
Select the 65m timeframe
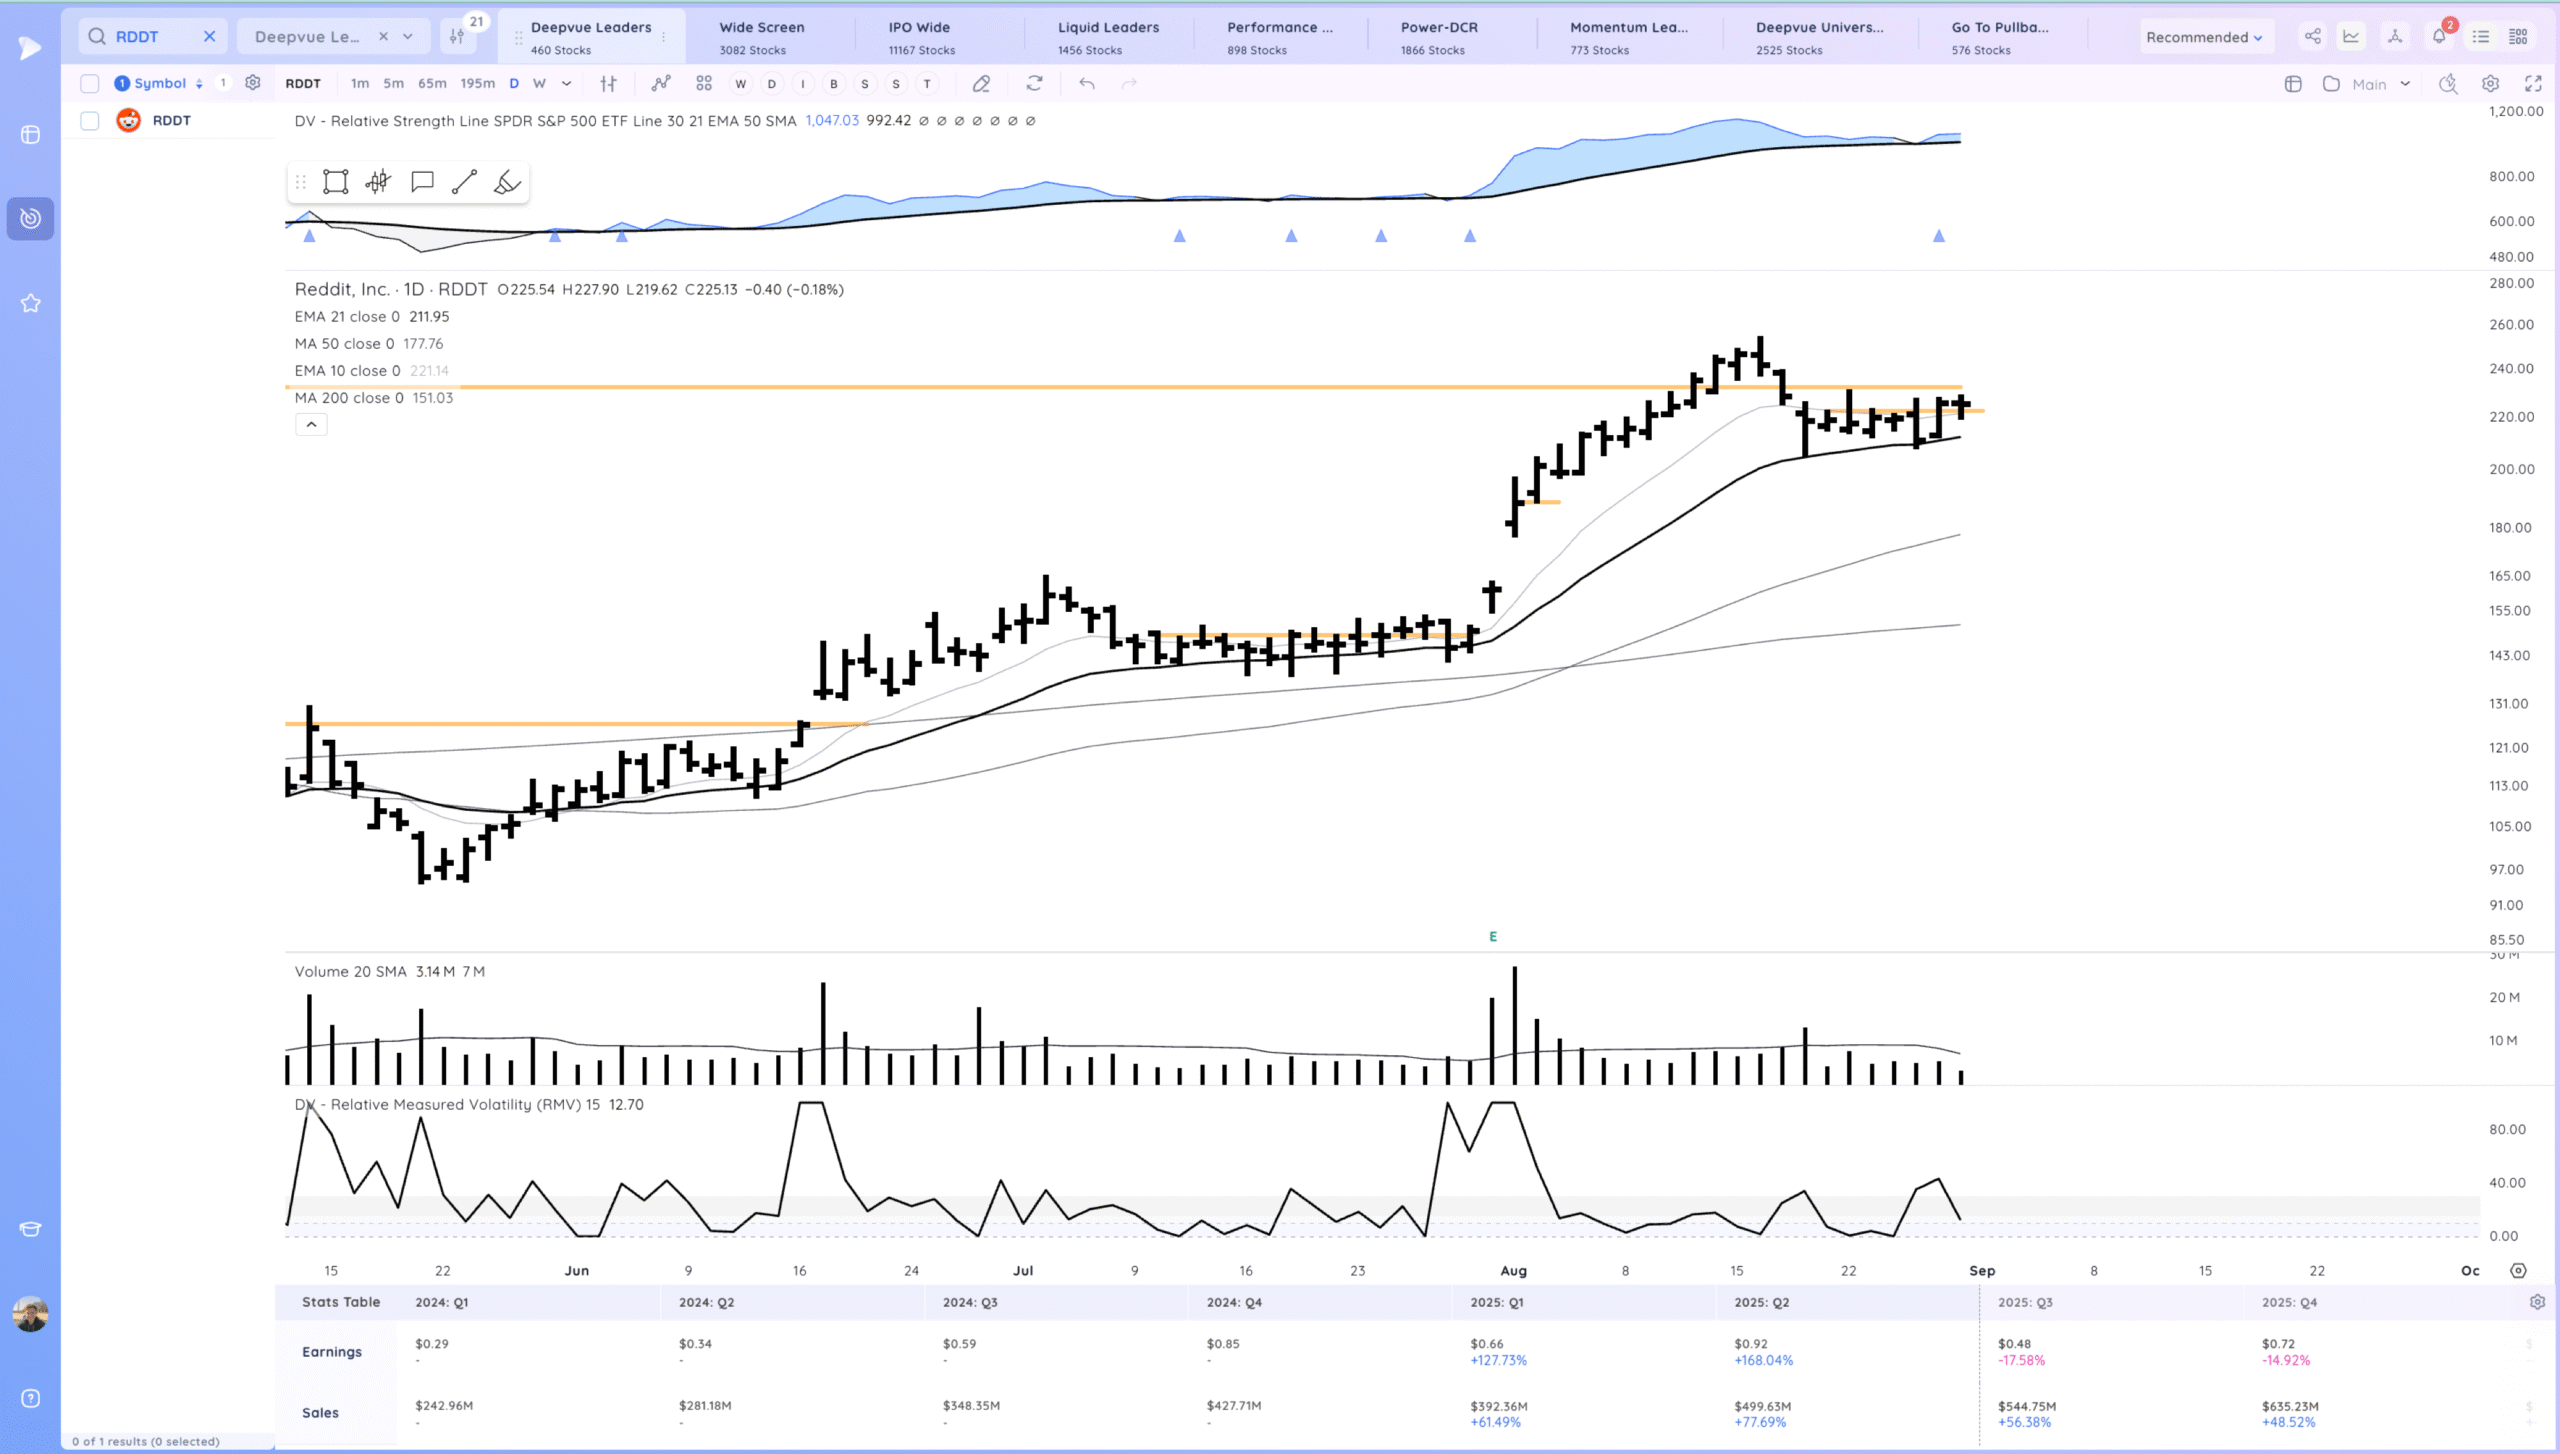pos(432,84)
